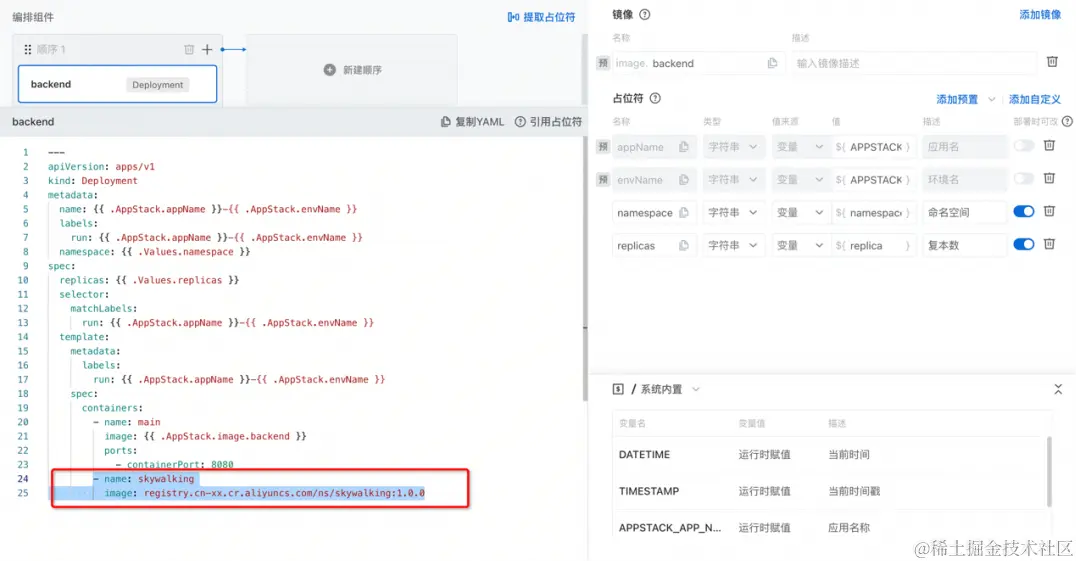Open the envName type dropdown 字符串
1080x565 pixels.
pos(733,180)
